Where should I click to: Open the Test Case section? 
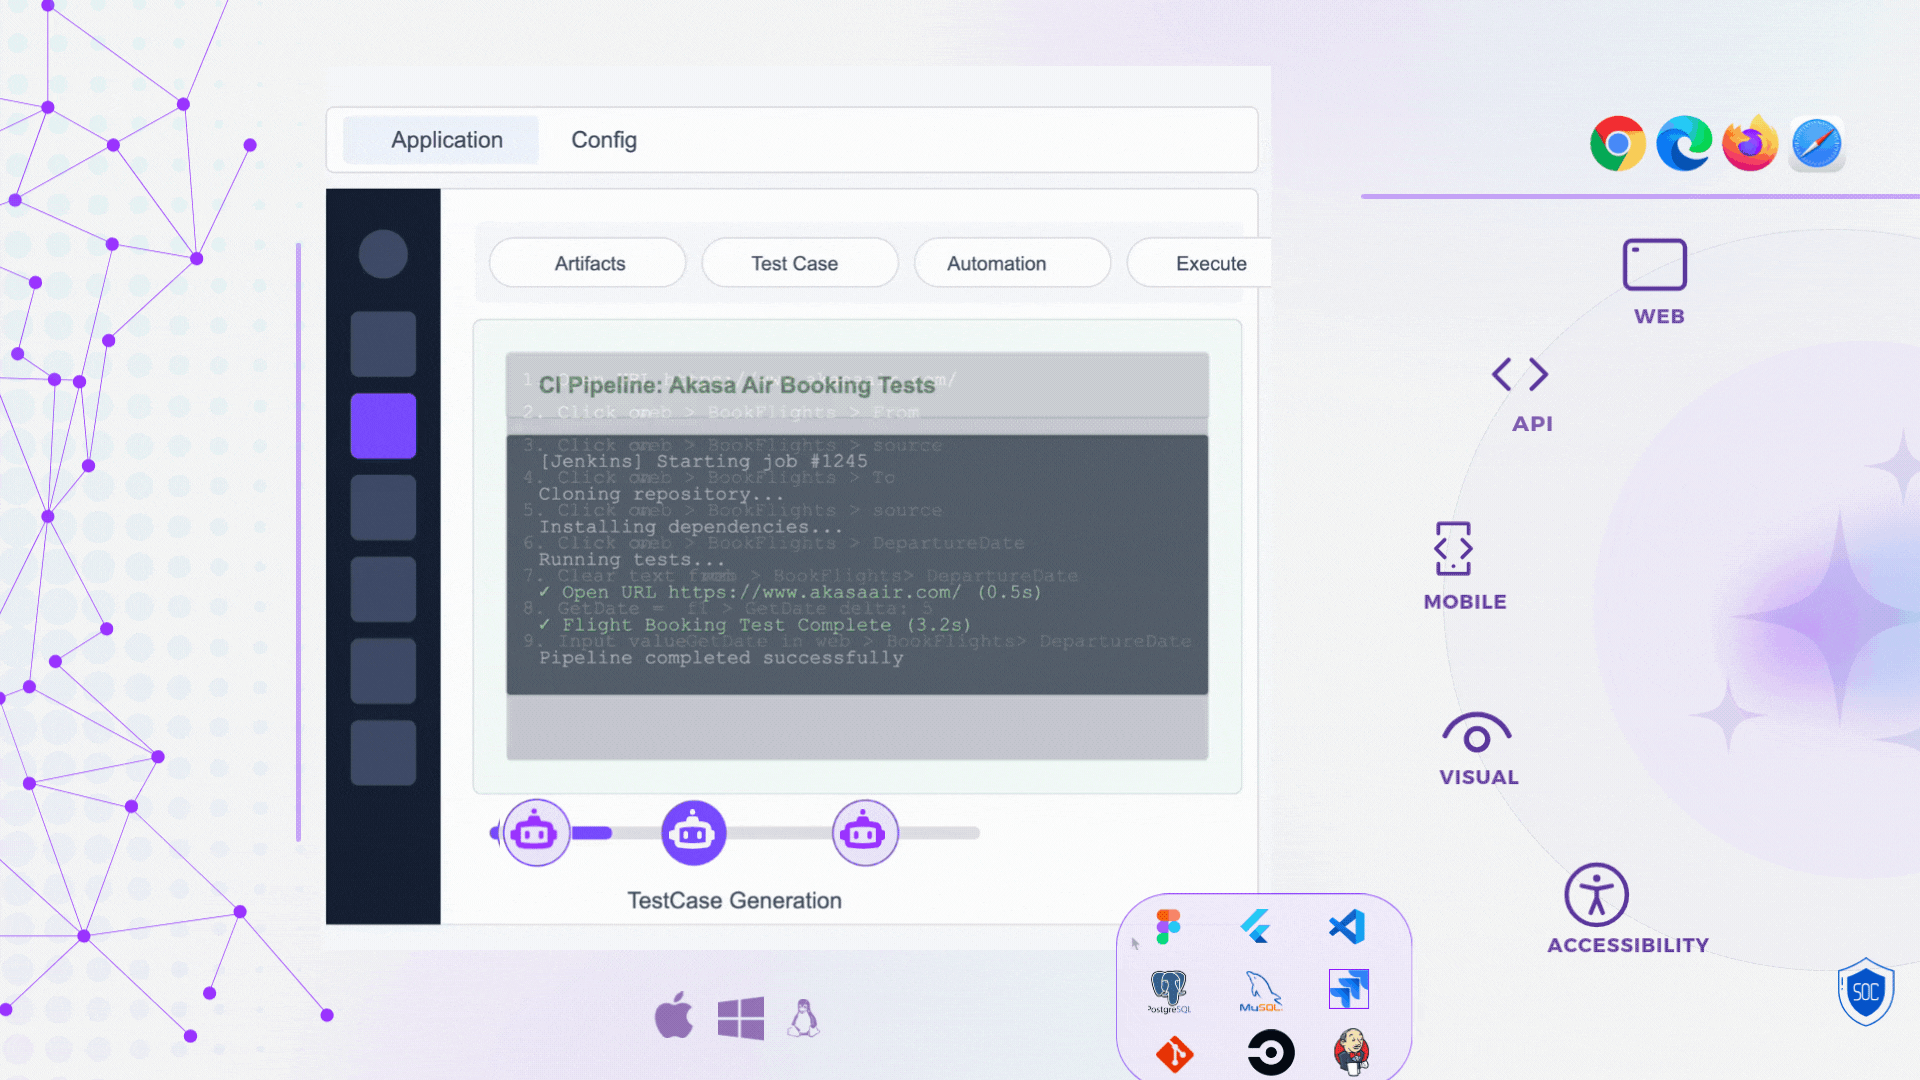800,263
